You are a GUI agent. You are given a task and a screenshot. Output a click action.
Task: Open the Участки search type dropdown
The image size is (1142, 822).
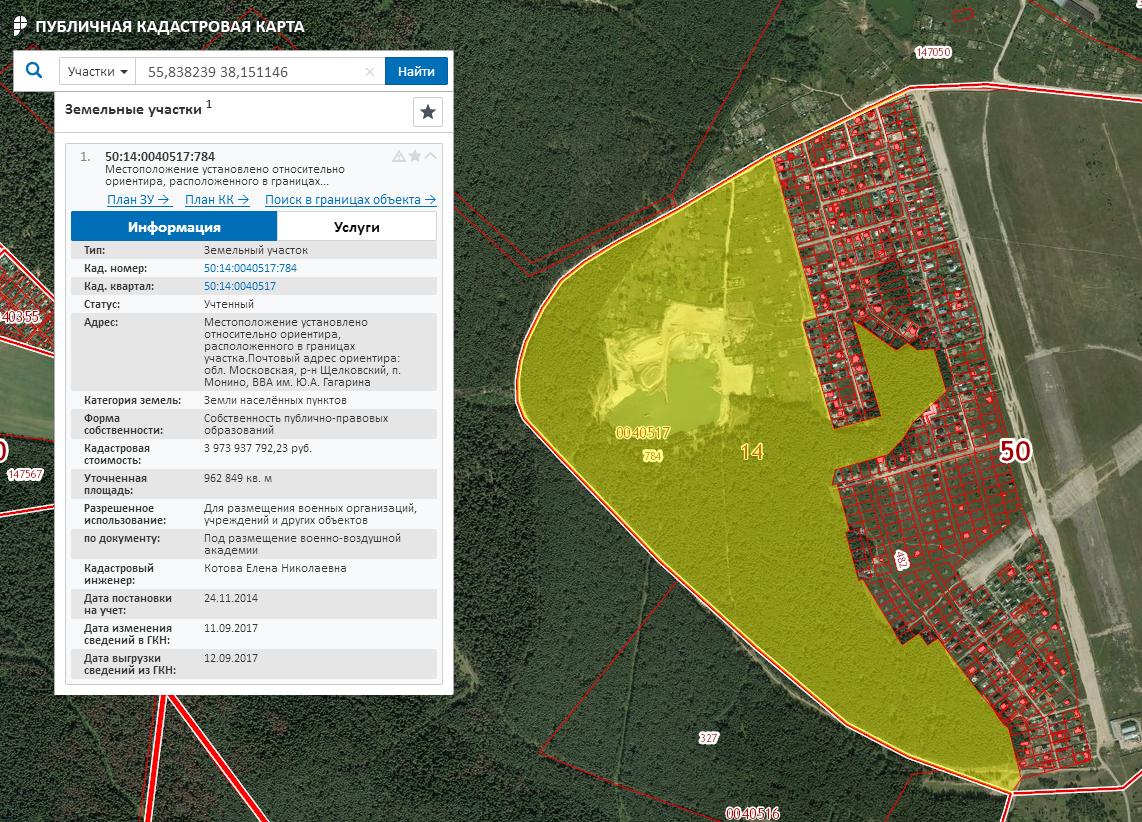click(x=97, y=72)
